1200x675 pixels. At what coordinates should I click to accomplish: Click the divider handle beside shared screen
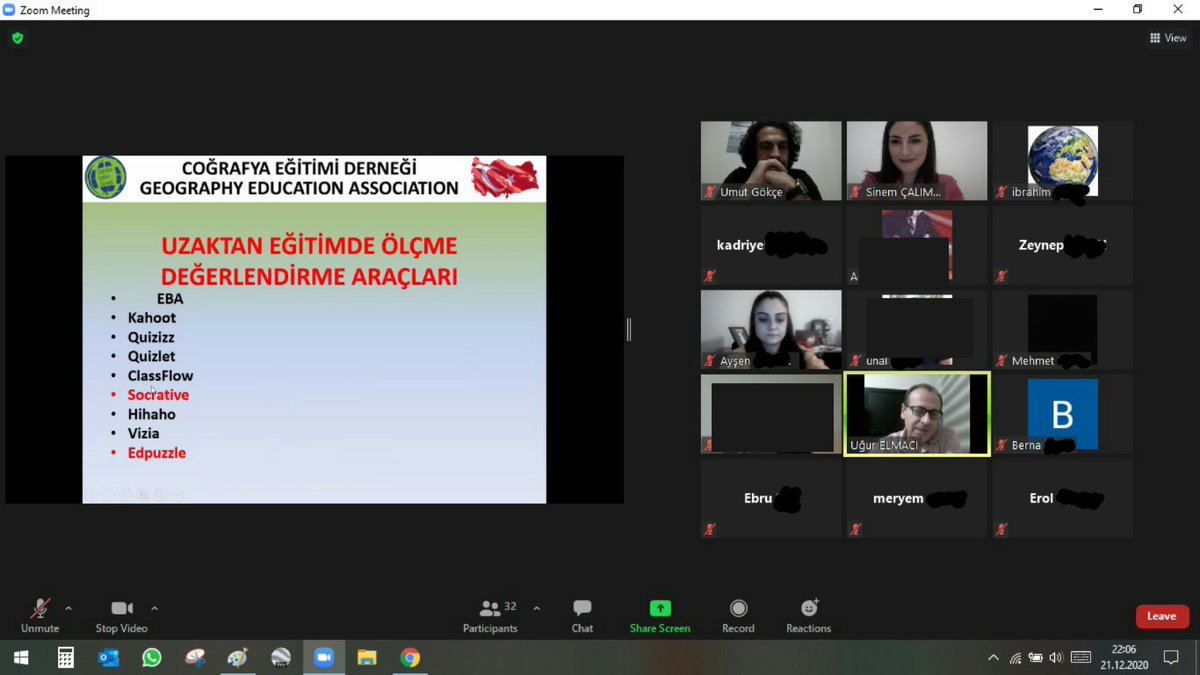tap(629, 329)
